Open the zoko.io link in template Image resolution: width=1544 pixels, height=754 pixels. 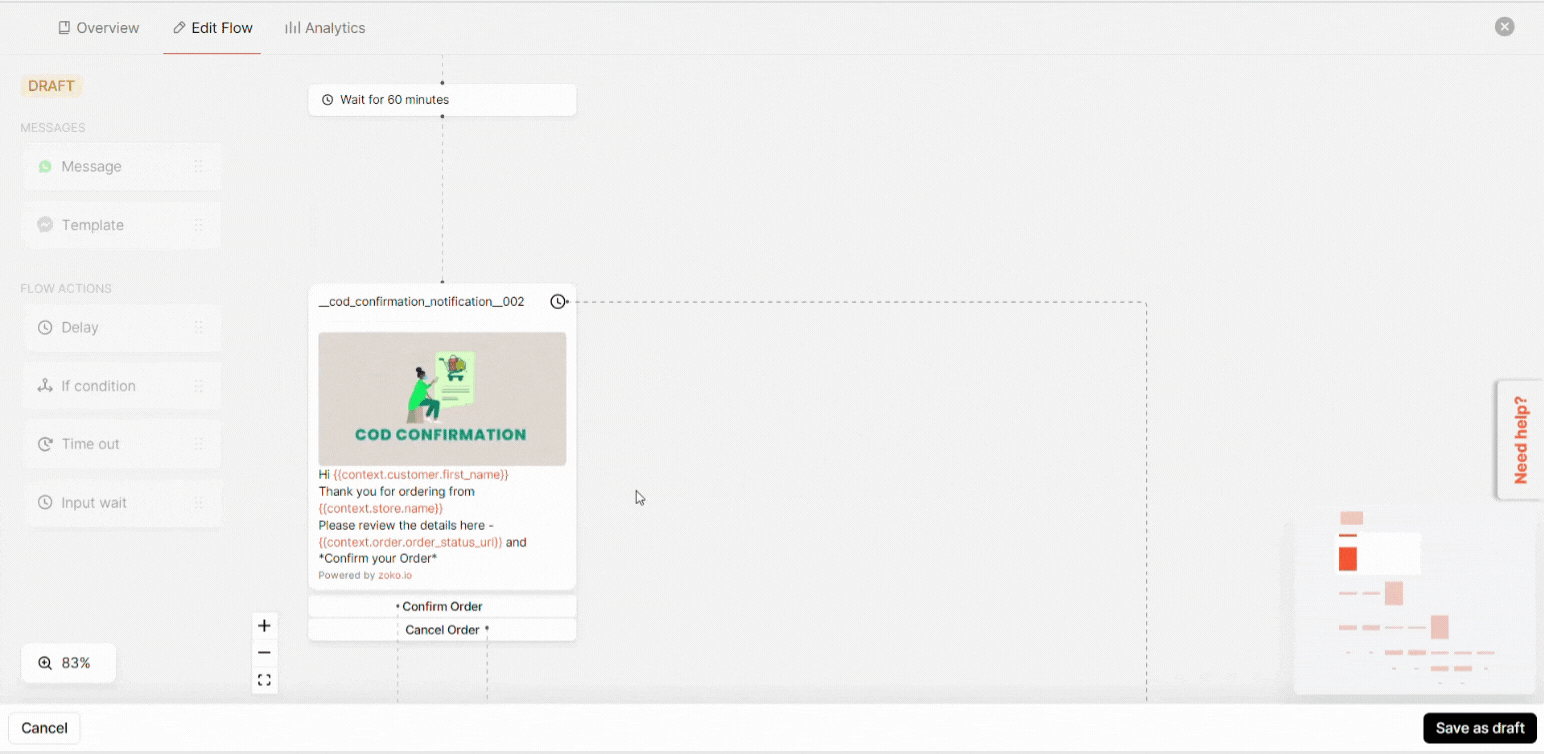395,575
